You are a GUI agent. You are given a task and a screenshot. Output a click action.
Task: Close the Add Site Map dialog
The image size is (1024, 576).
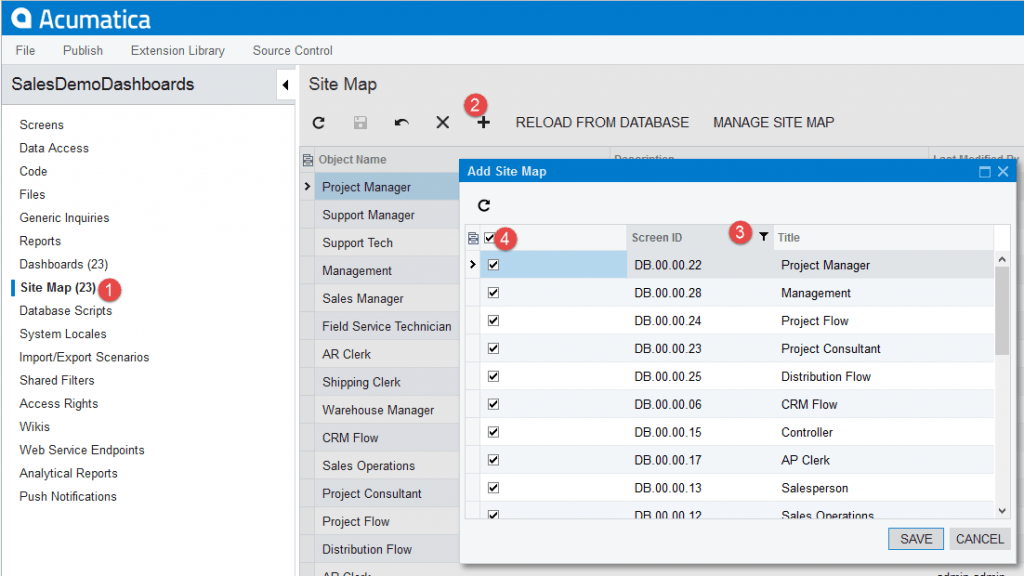(1003, 172)
